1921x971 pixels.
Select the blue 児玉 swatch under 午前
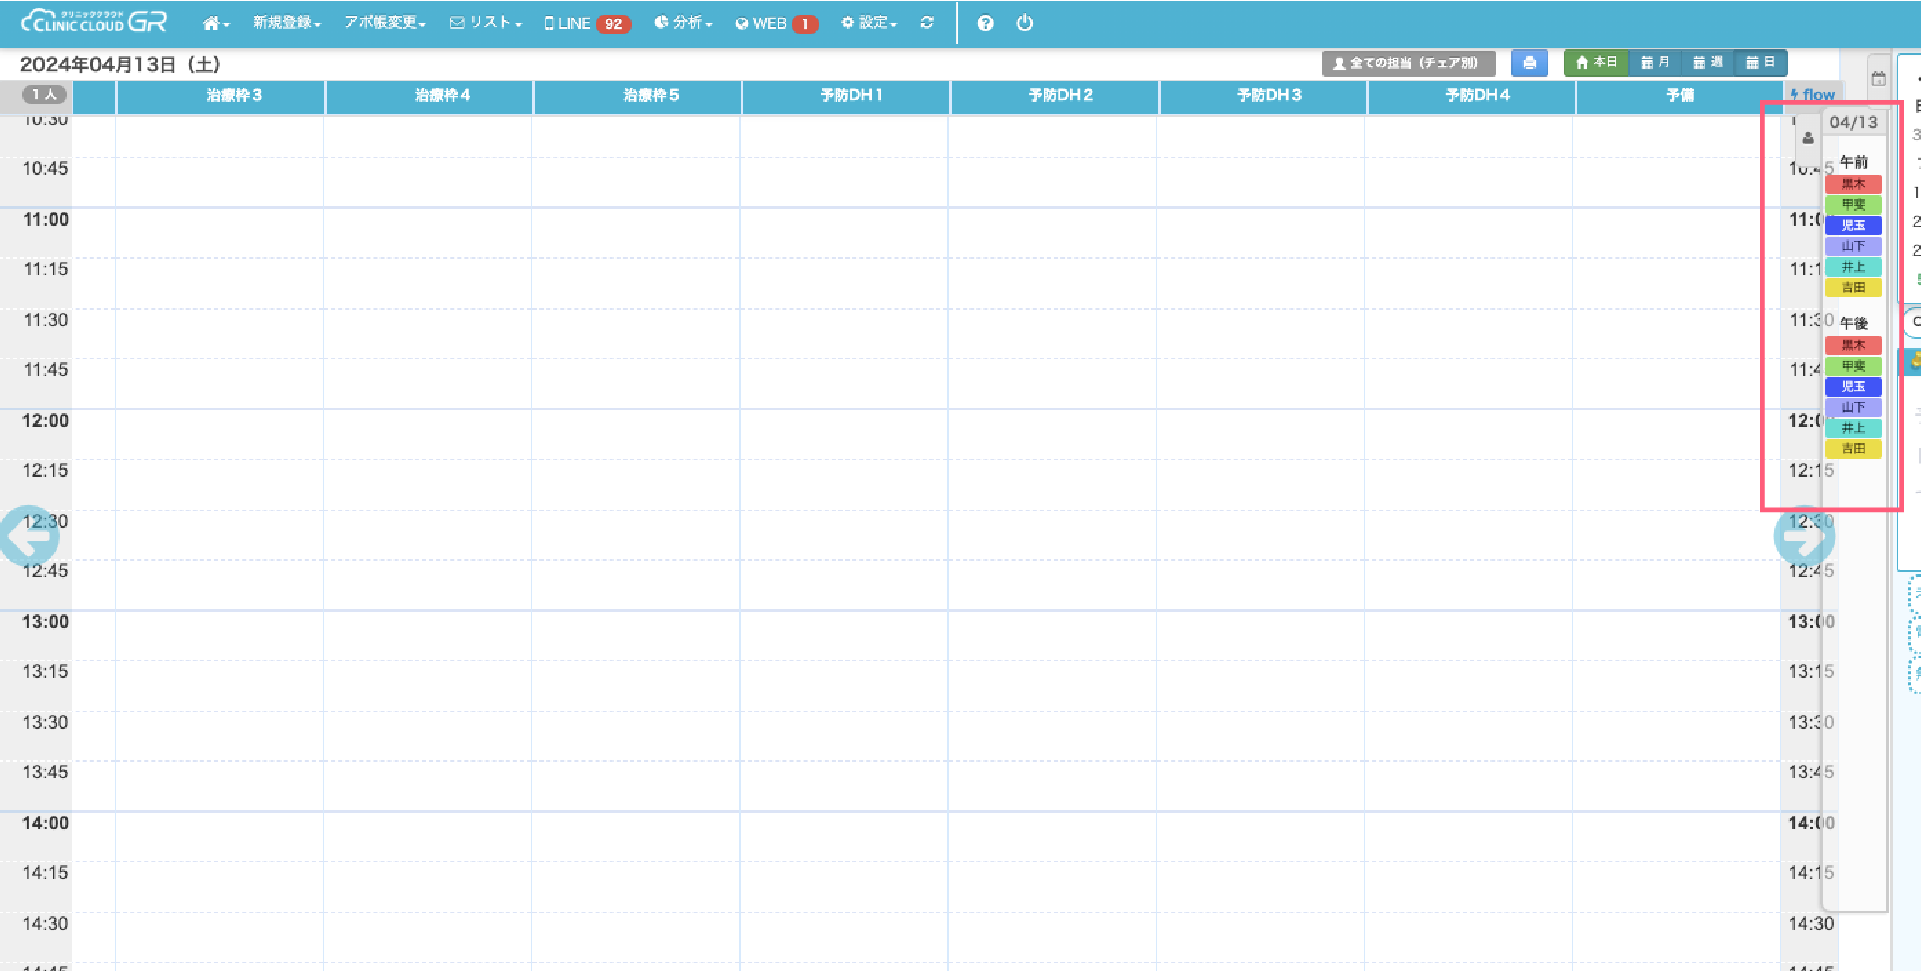click(x=1853, y=225)
